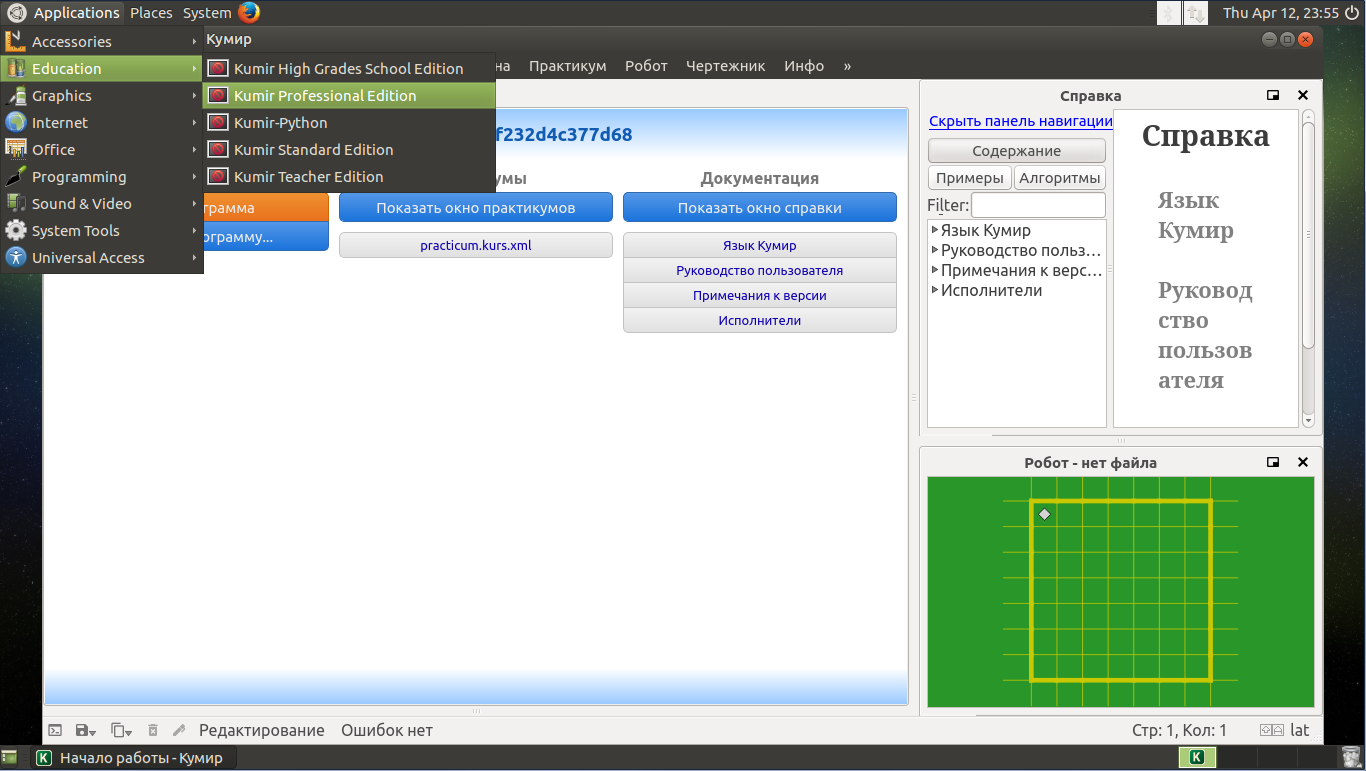Screen dimensions: 1366x771
Task: Click the Show Desktop icon in bottom panel
Action: (9, 757)
